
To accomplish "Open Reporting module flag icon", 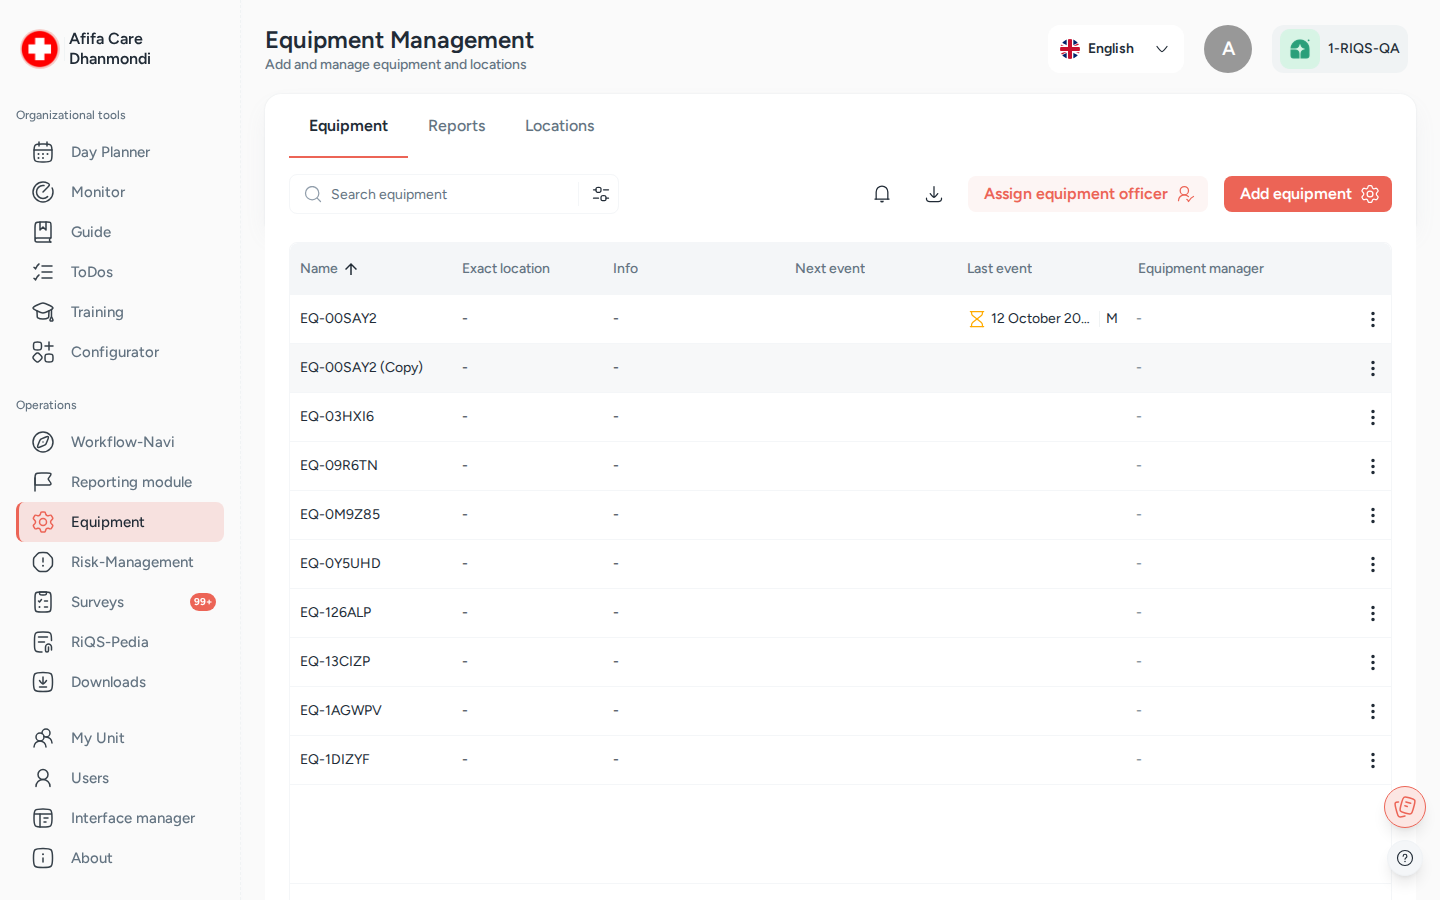I will click(43, 482).
